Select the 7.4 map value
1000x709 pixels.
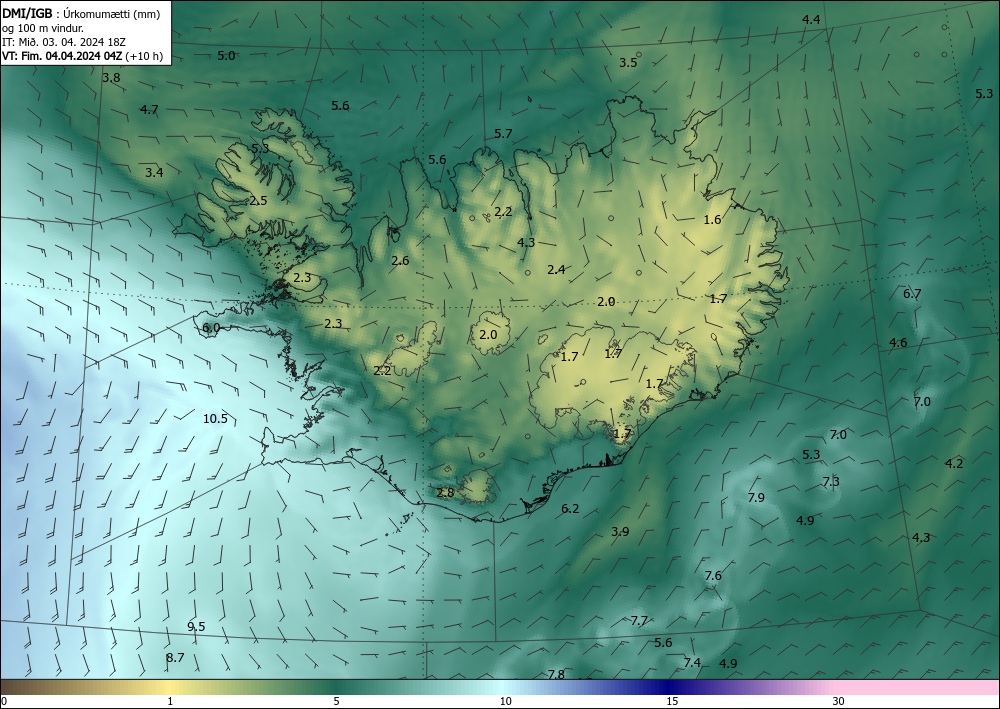click(x=692, y=662)
